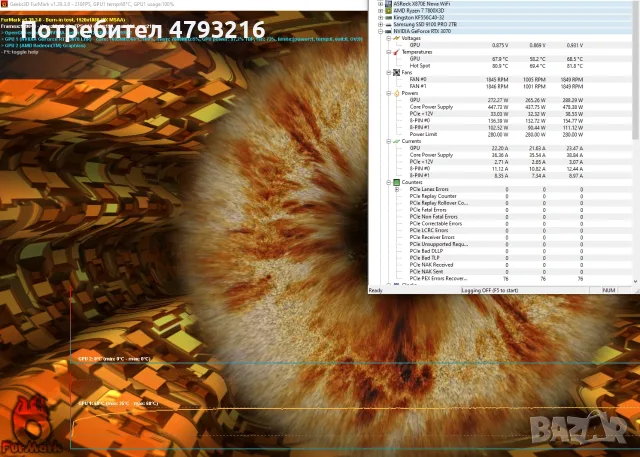This screenshot has height=457, width=640.
Task: Expand the ASRock X870E Nova WiFi node
Action: 380,4
